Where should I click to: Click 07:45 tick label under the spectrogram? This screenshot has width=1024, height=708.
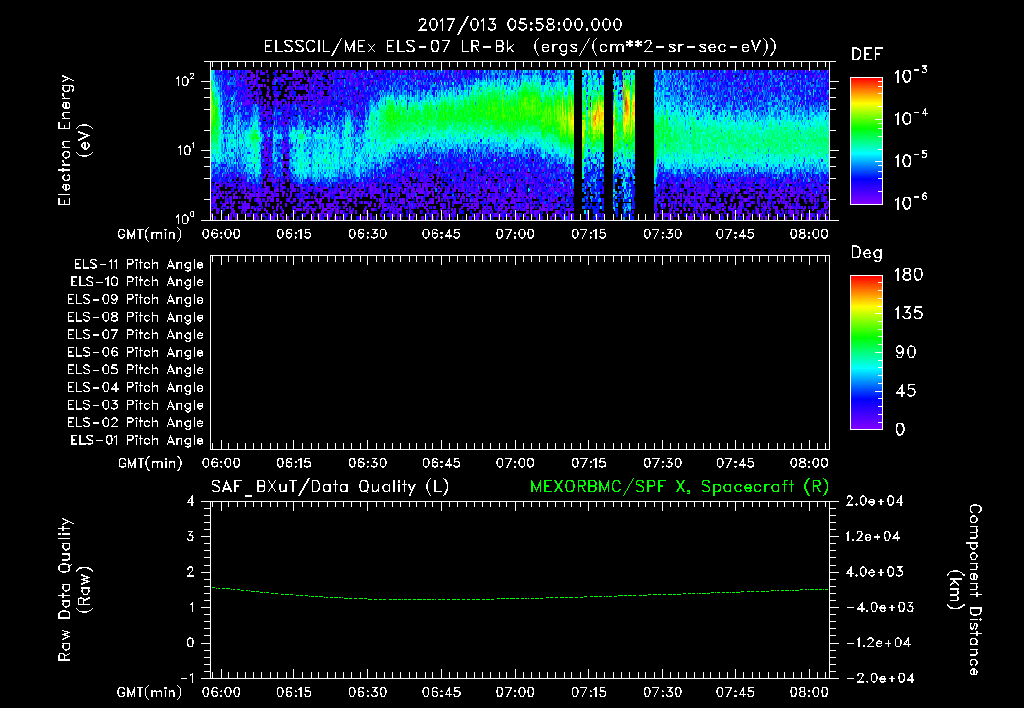[x=735, y=234]
